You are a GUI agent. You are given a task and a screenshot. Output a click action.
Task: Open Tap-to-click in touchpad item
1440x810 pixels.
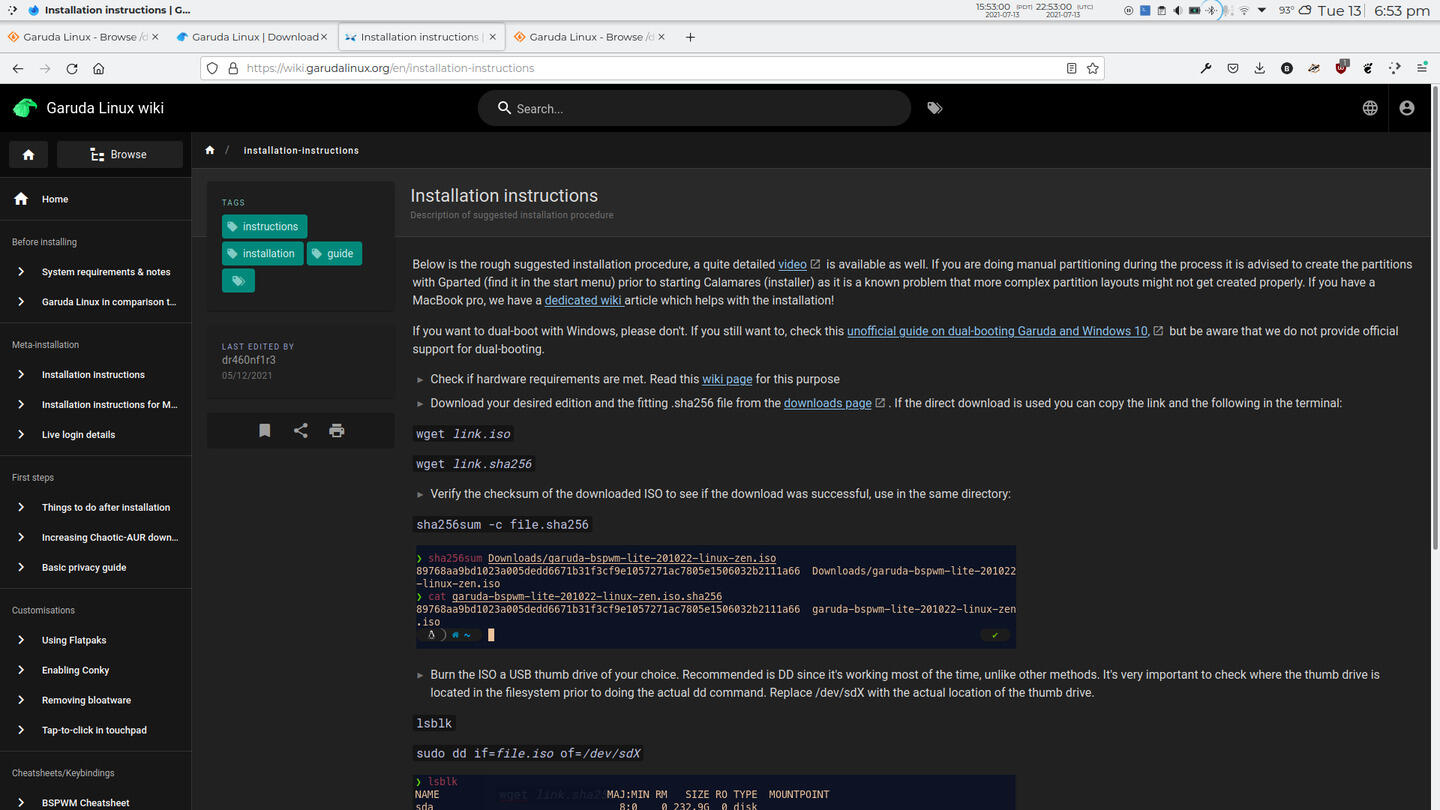click(95, 731)
